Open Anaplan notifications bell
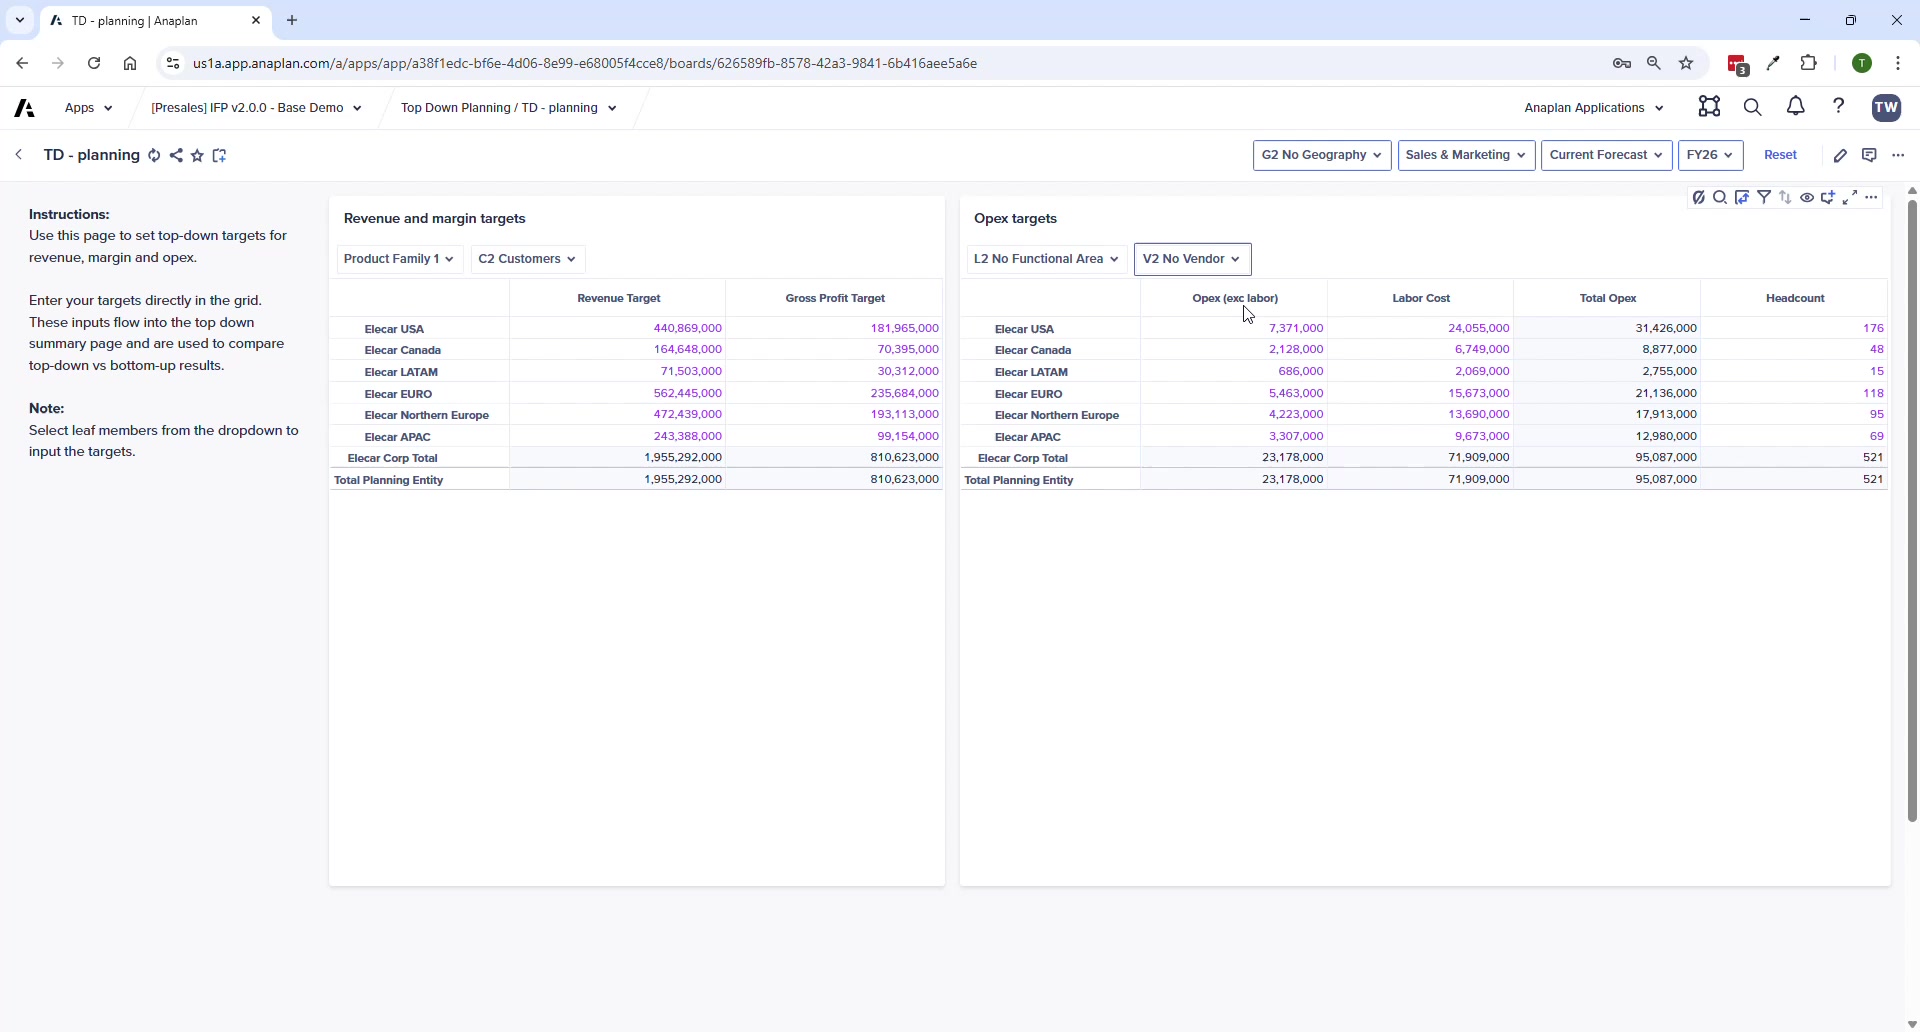The height and width of the screenshot is (1032, 1920). [x=1795, y=107]
